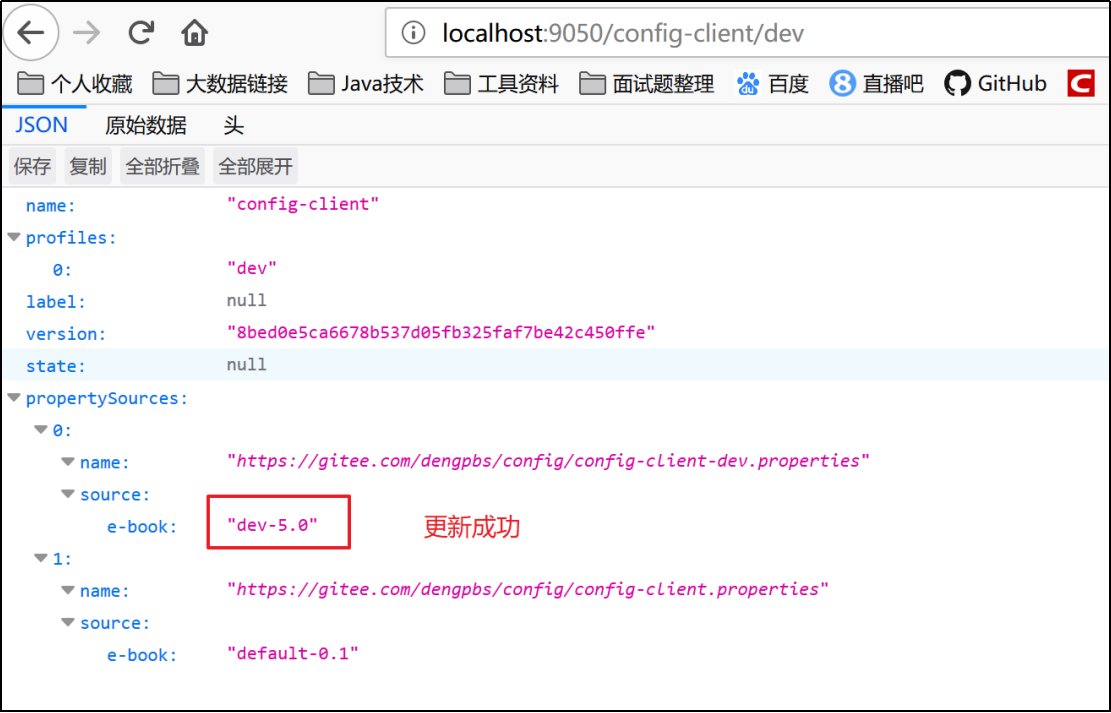Open the GitHub bookmark
The image size is (1111, 713).
click(995, 84)
